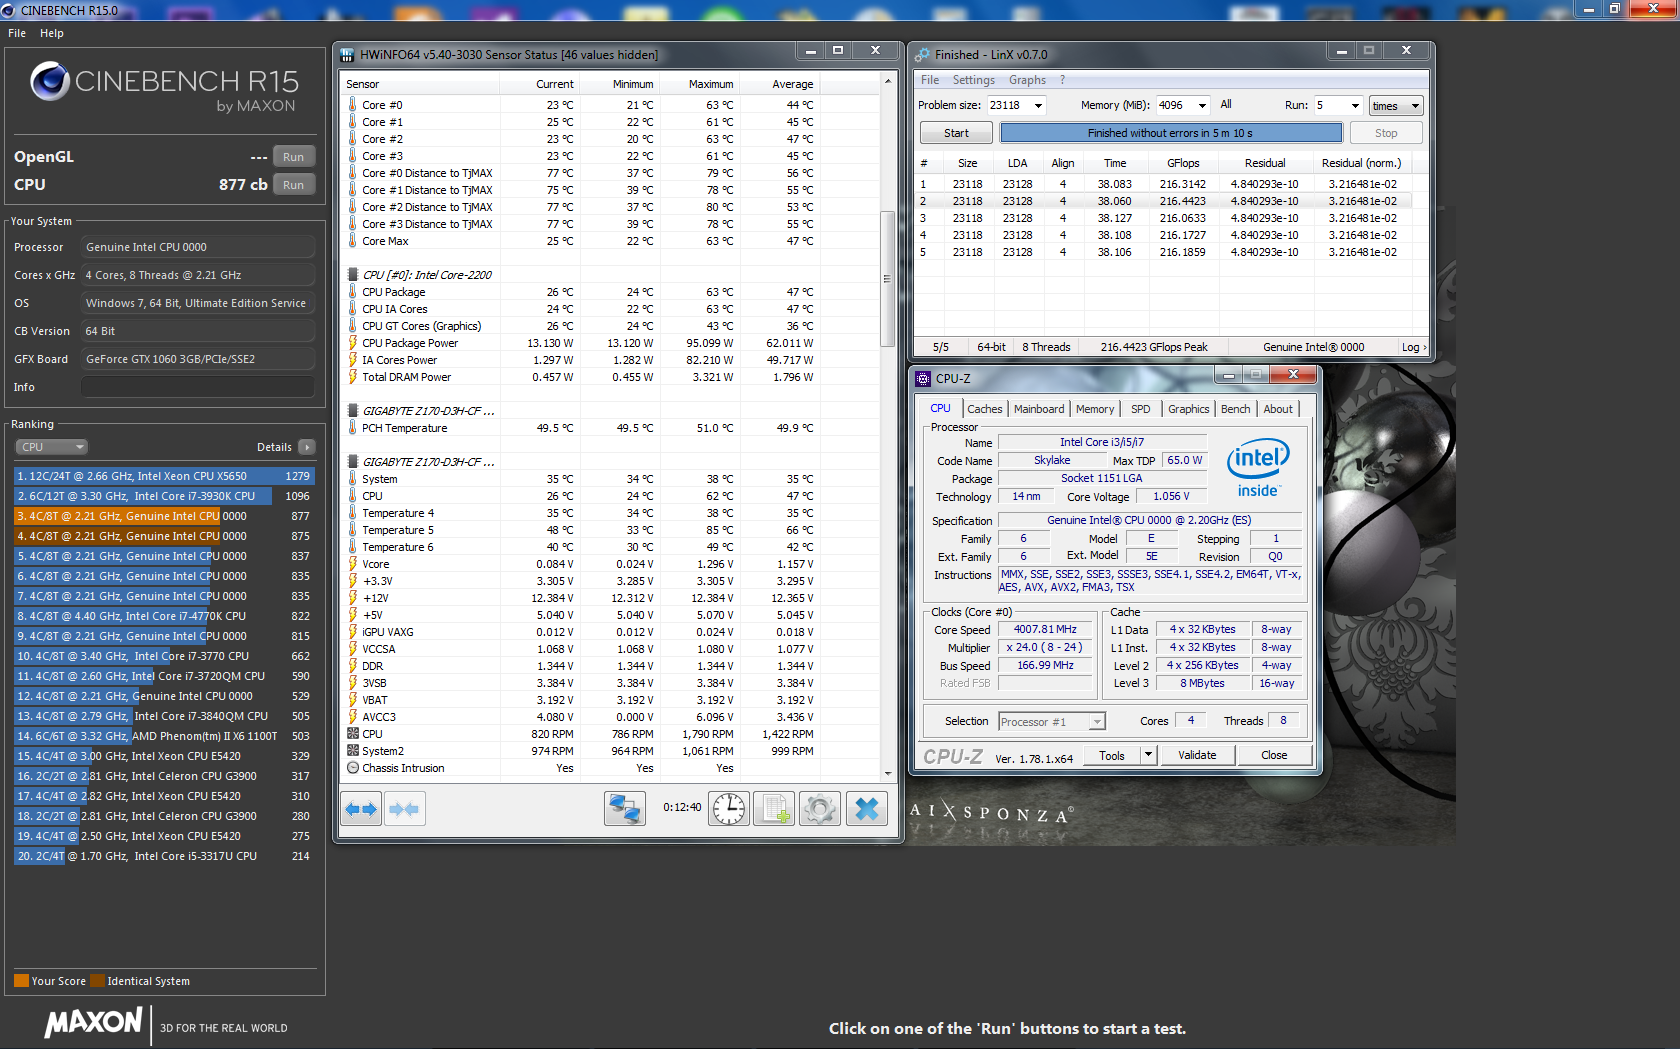Click the Start button in LinX
The width and height of the screenshot is (1680, 1049).
pyautogui.click(x=956, y=133)
